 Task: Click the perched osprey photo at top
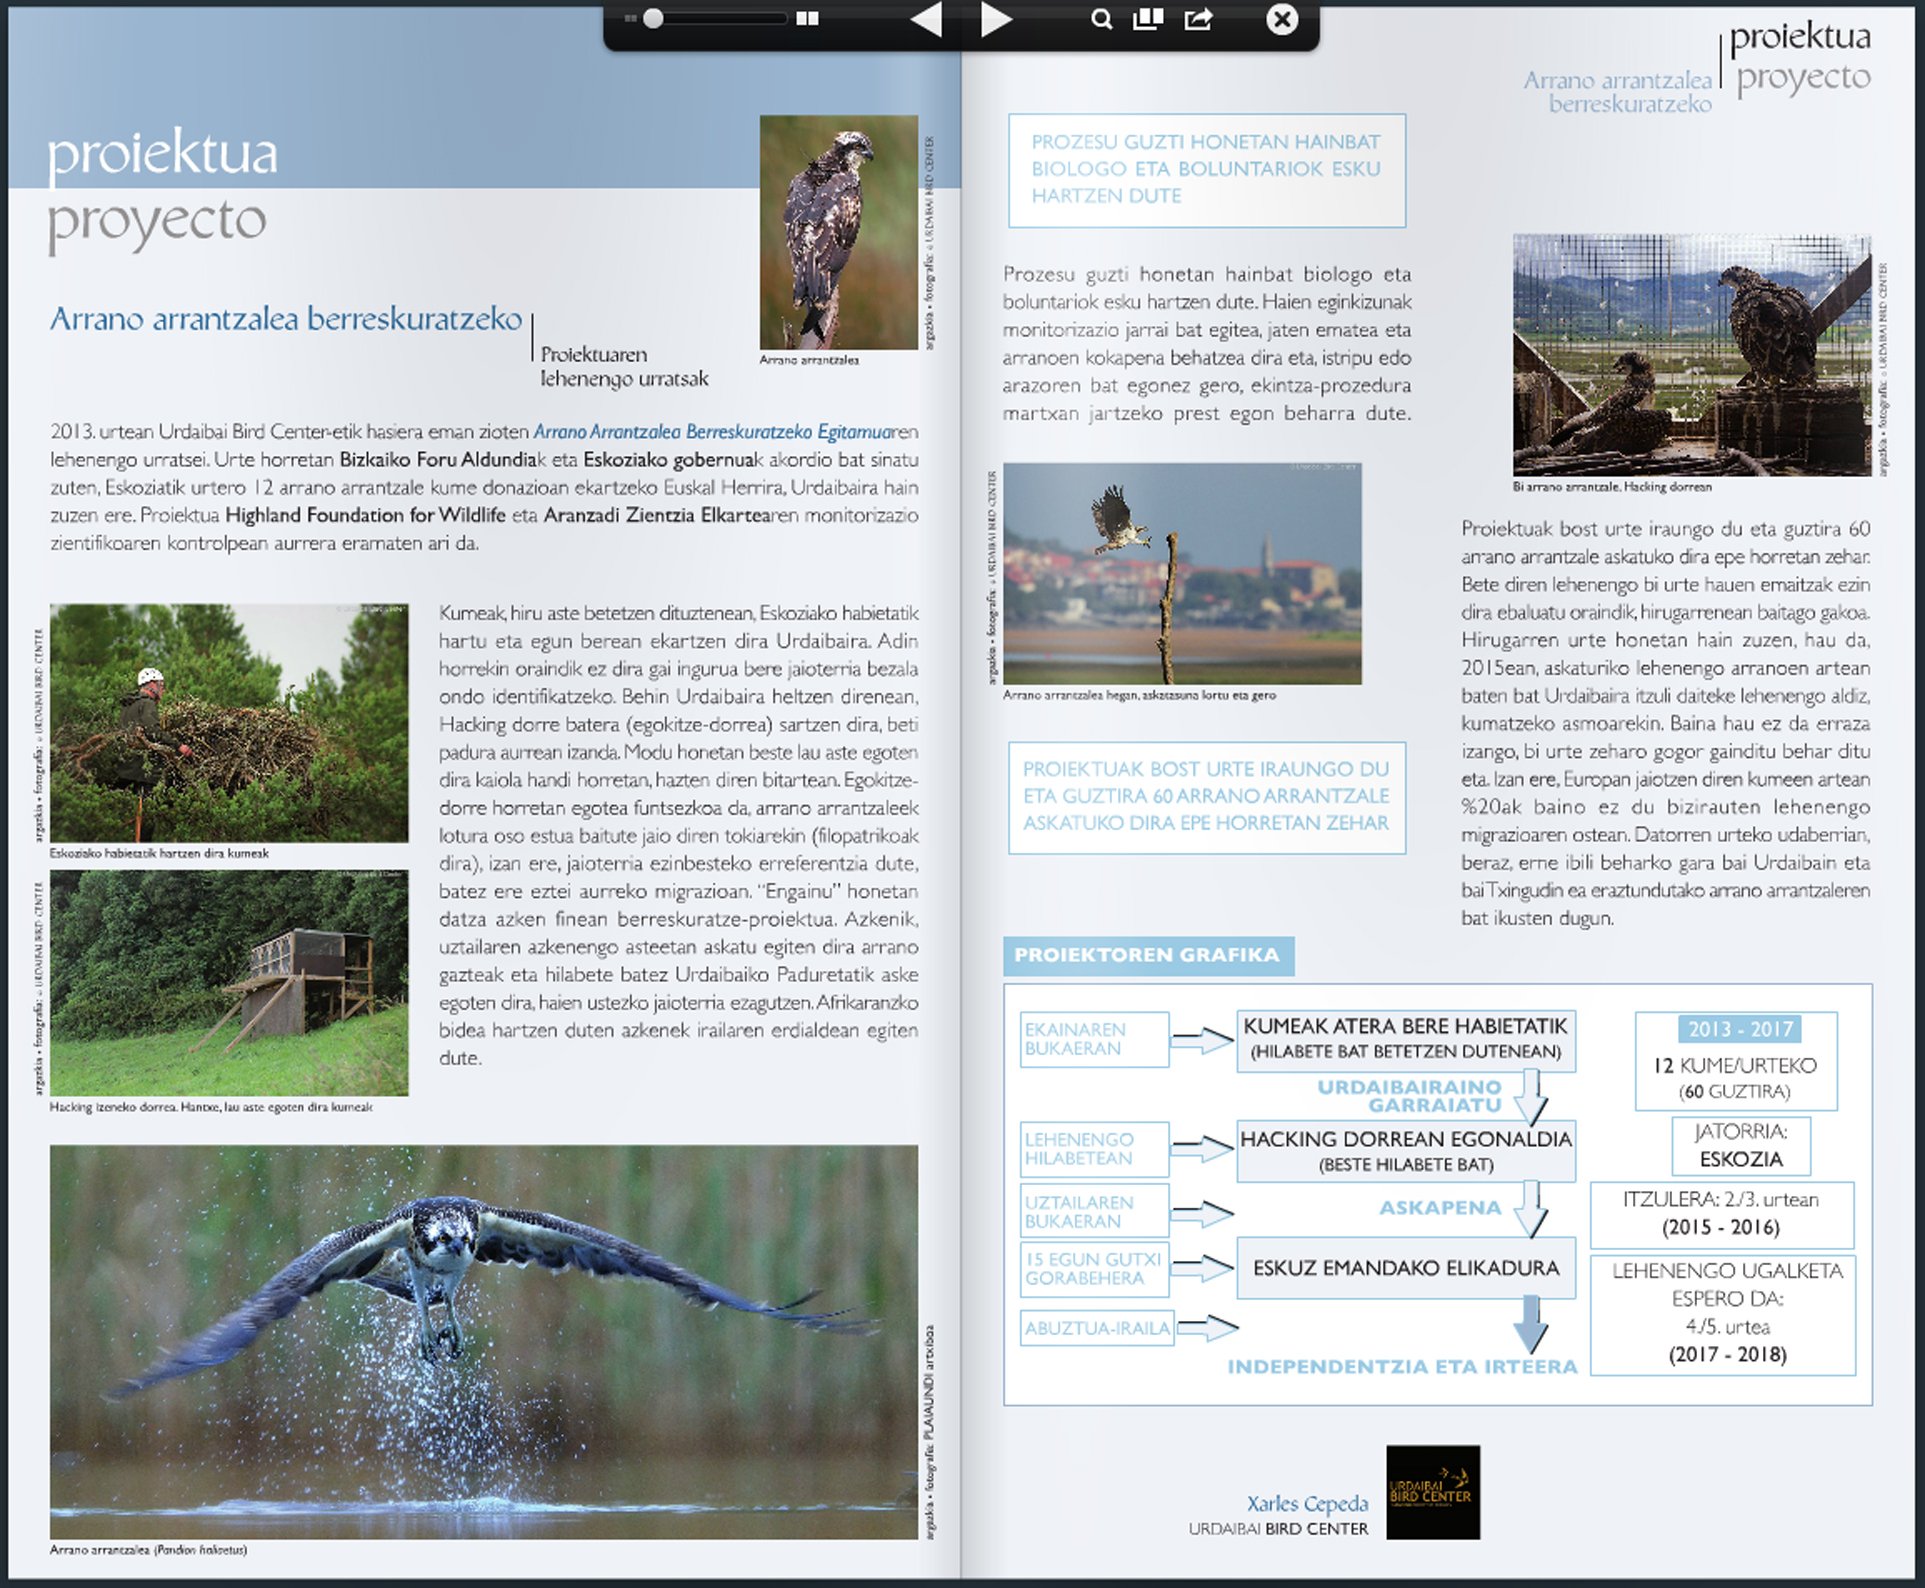point(838,232)
